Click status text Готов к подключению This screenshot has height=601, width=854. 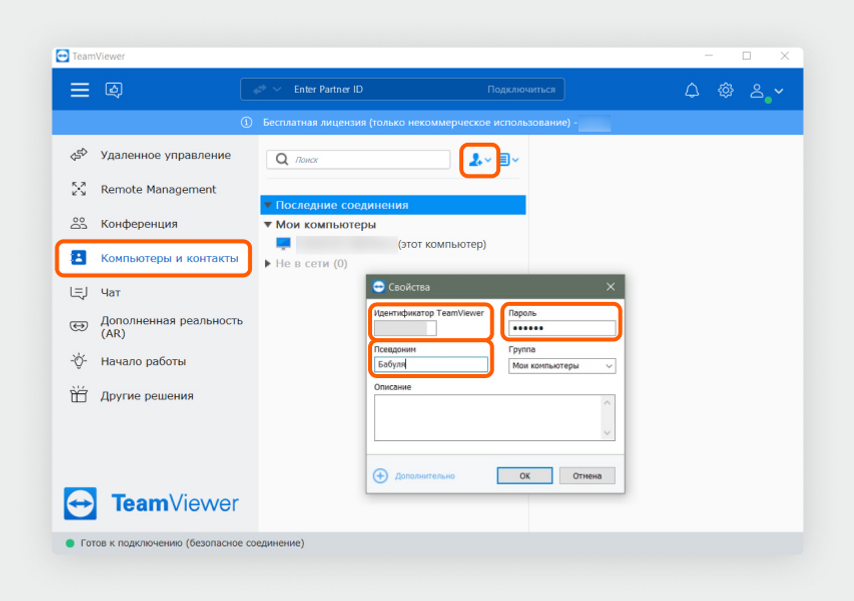(x=192, y=543)
